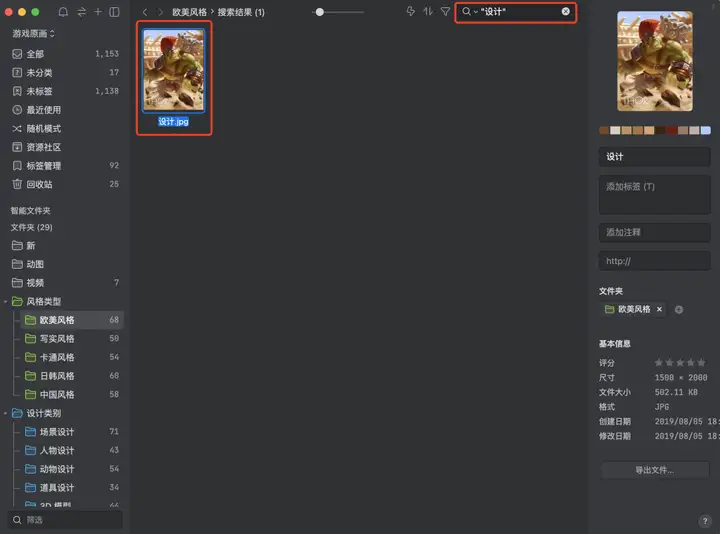
Task: Select the 设计.jpg thumbnail in results
Action: [174, 70]
